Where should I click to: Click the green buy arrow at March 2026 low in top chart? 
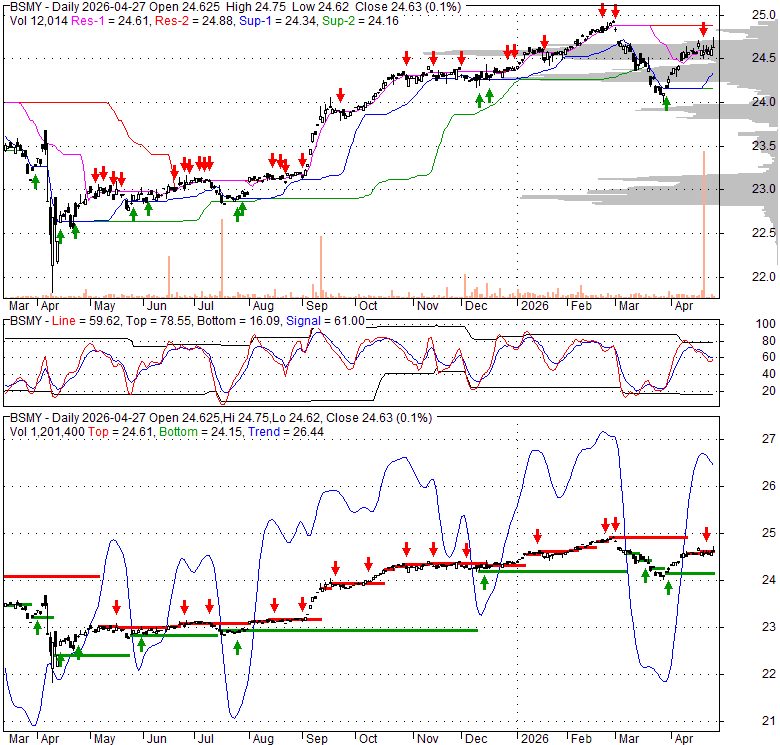tap(667, 103)
